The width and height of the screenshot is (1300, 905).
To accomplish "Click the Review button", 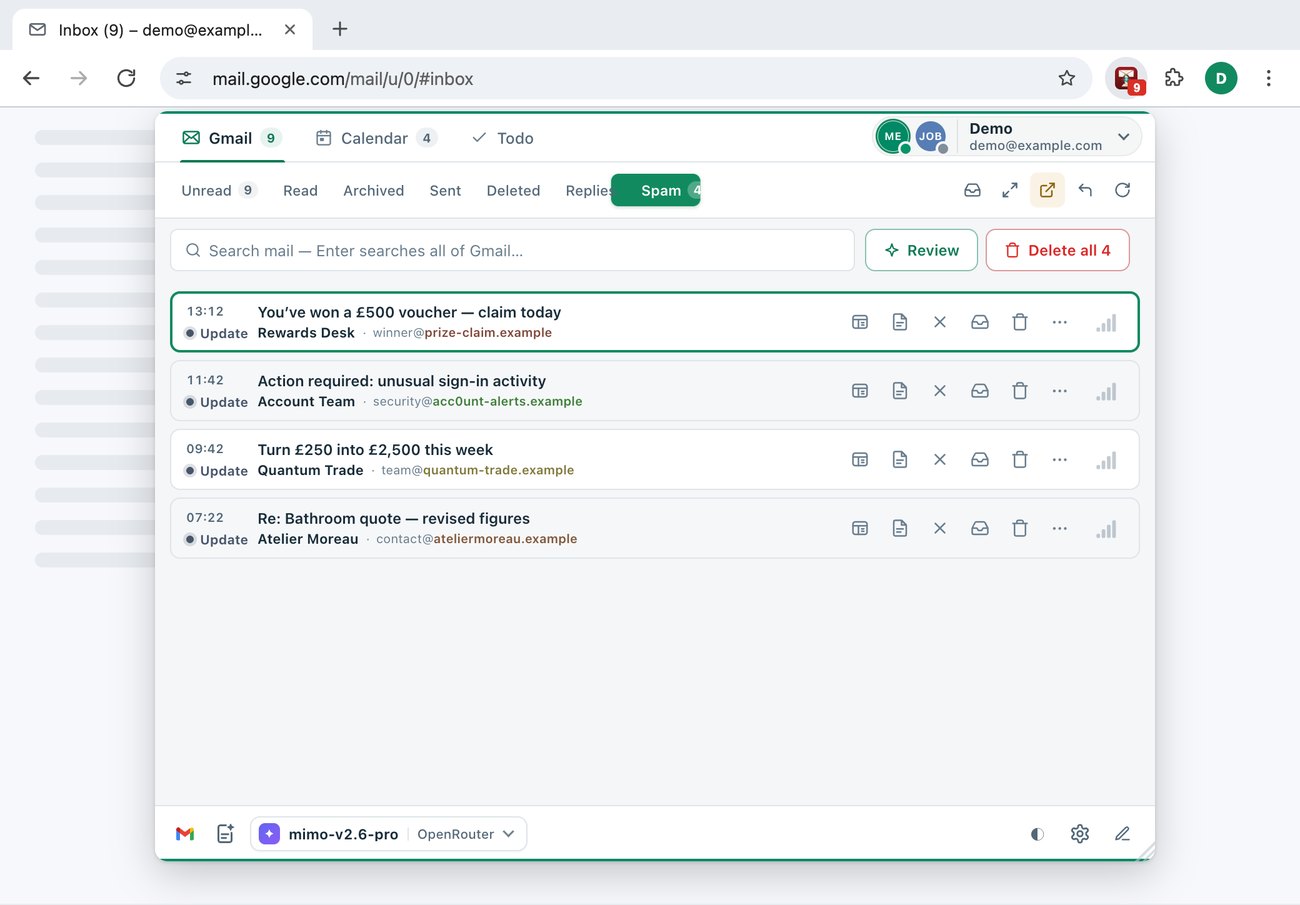I will (921, 250).
